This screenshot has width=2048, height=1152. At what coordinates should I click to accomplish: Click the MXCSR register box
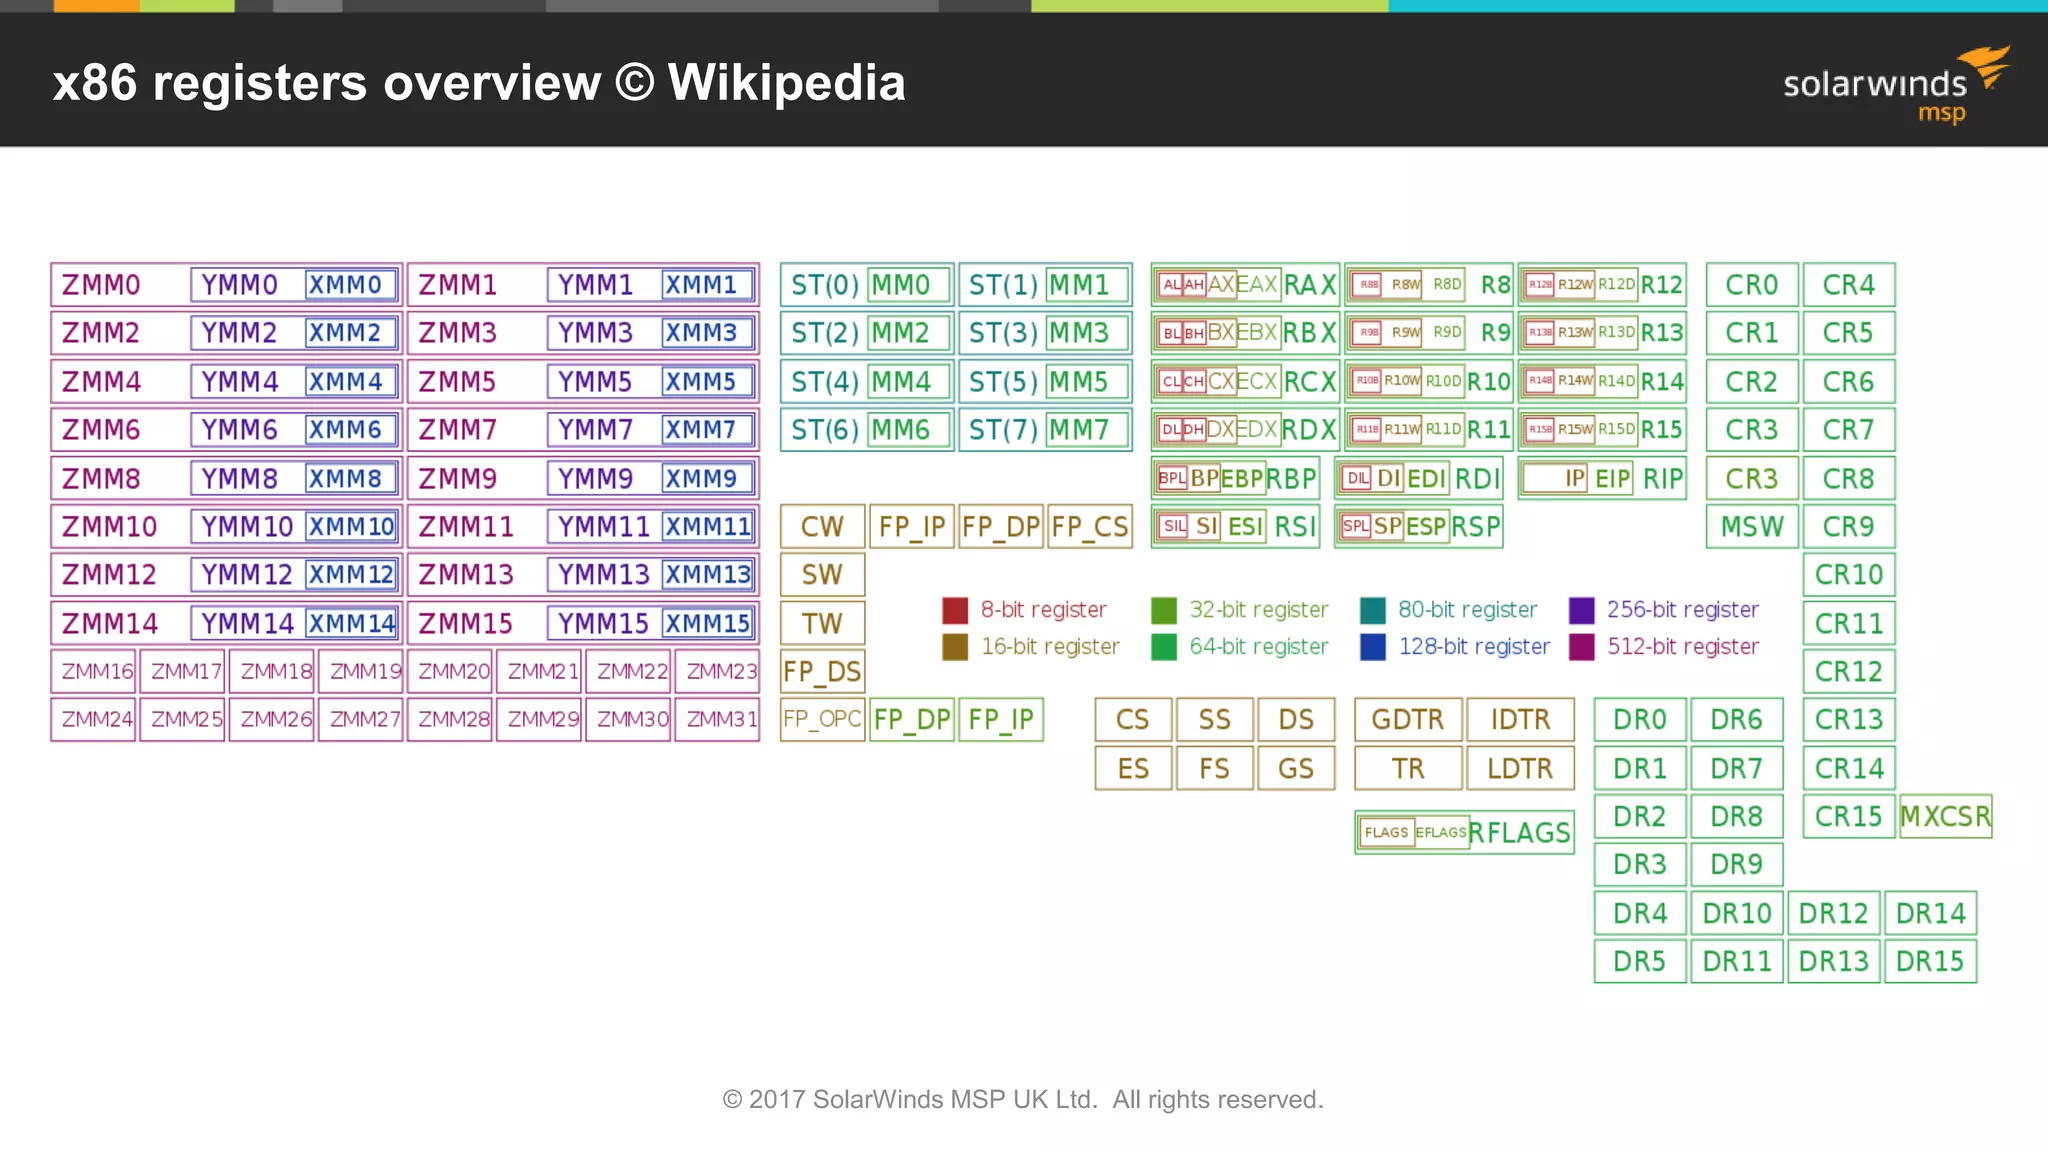1945,817
